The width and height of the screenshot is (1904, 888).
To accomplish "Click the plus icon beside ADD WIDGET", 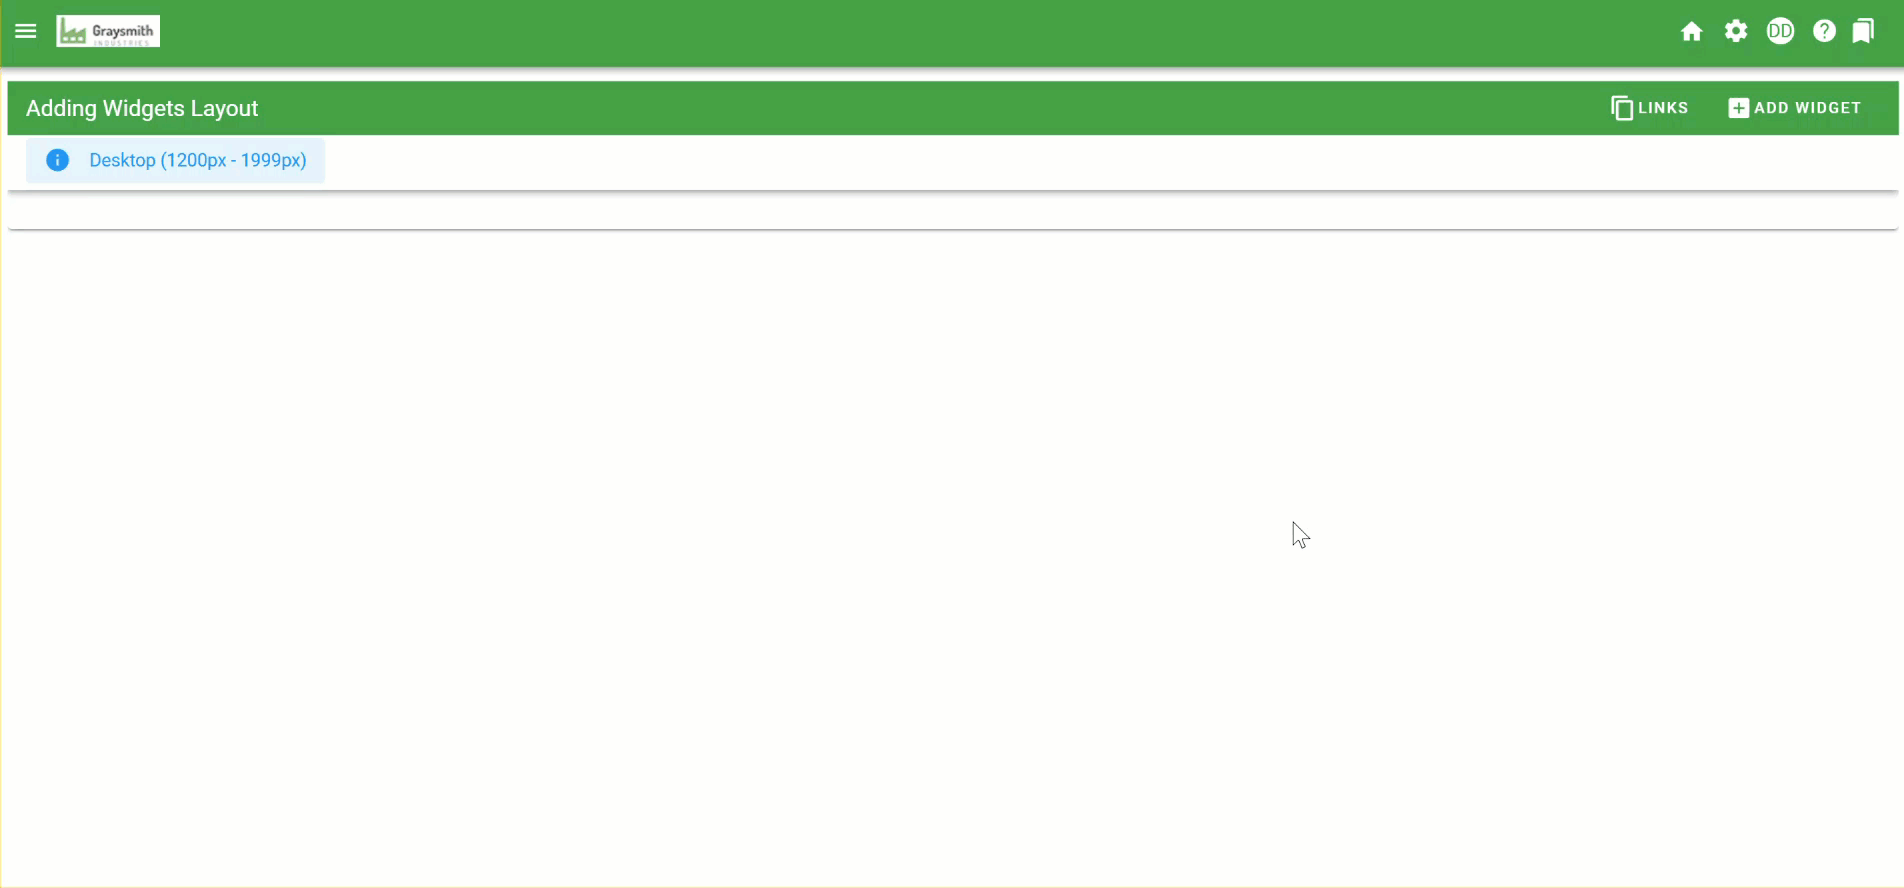I will [1739, 108].
